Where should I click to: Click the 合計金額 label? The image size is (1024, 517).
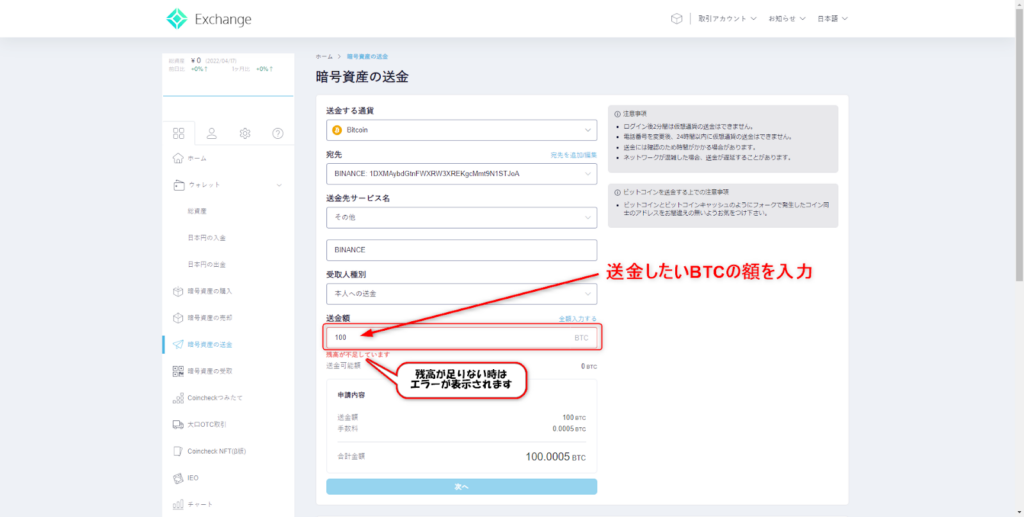coord(351,458)
